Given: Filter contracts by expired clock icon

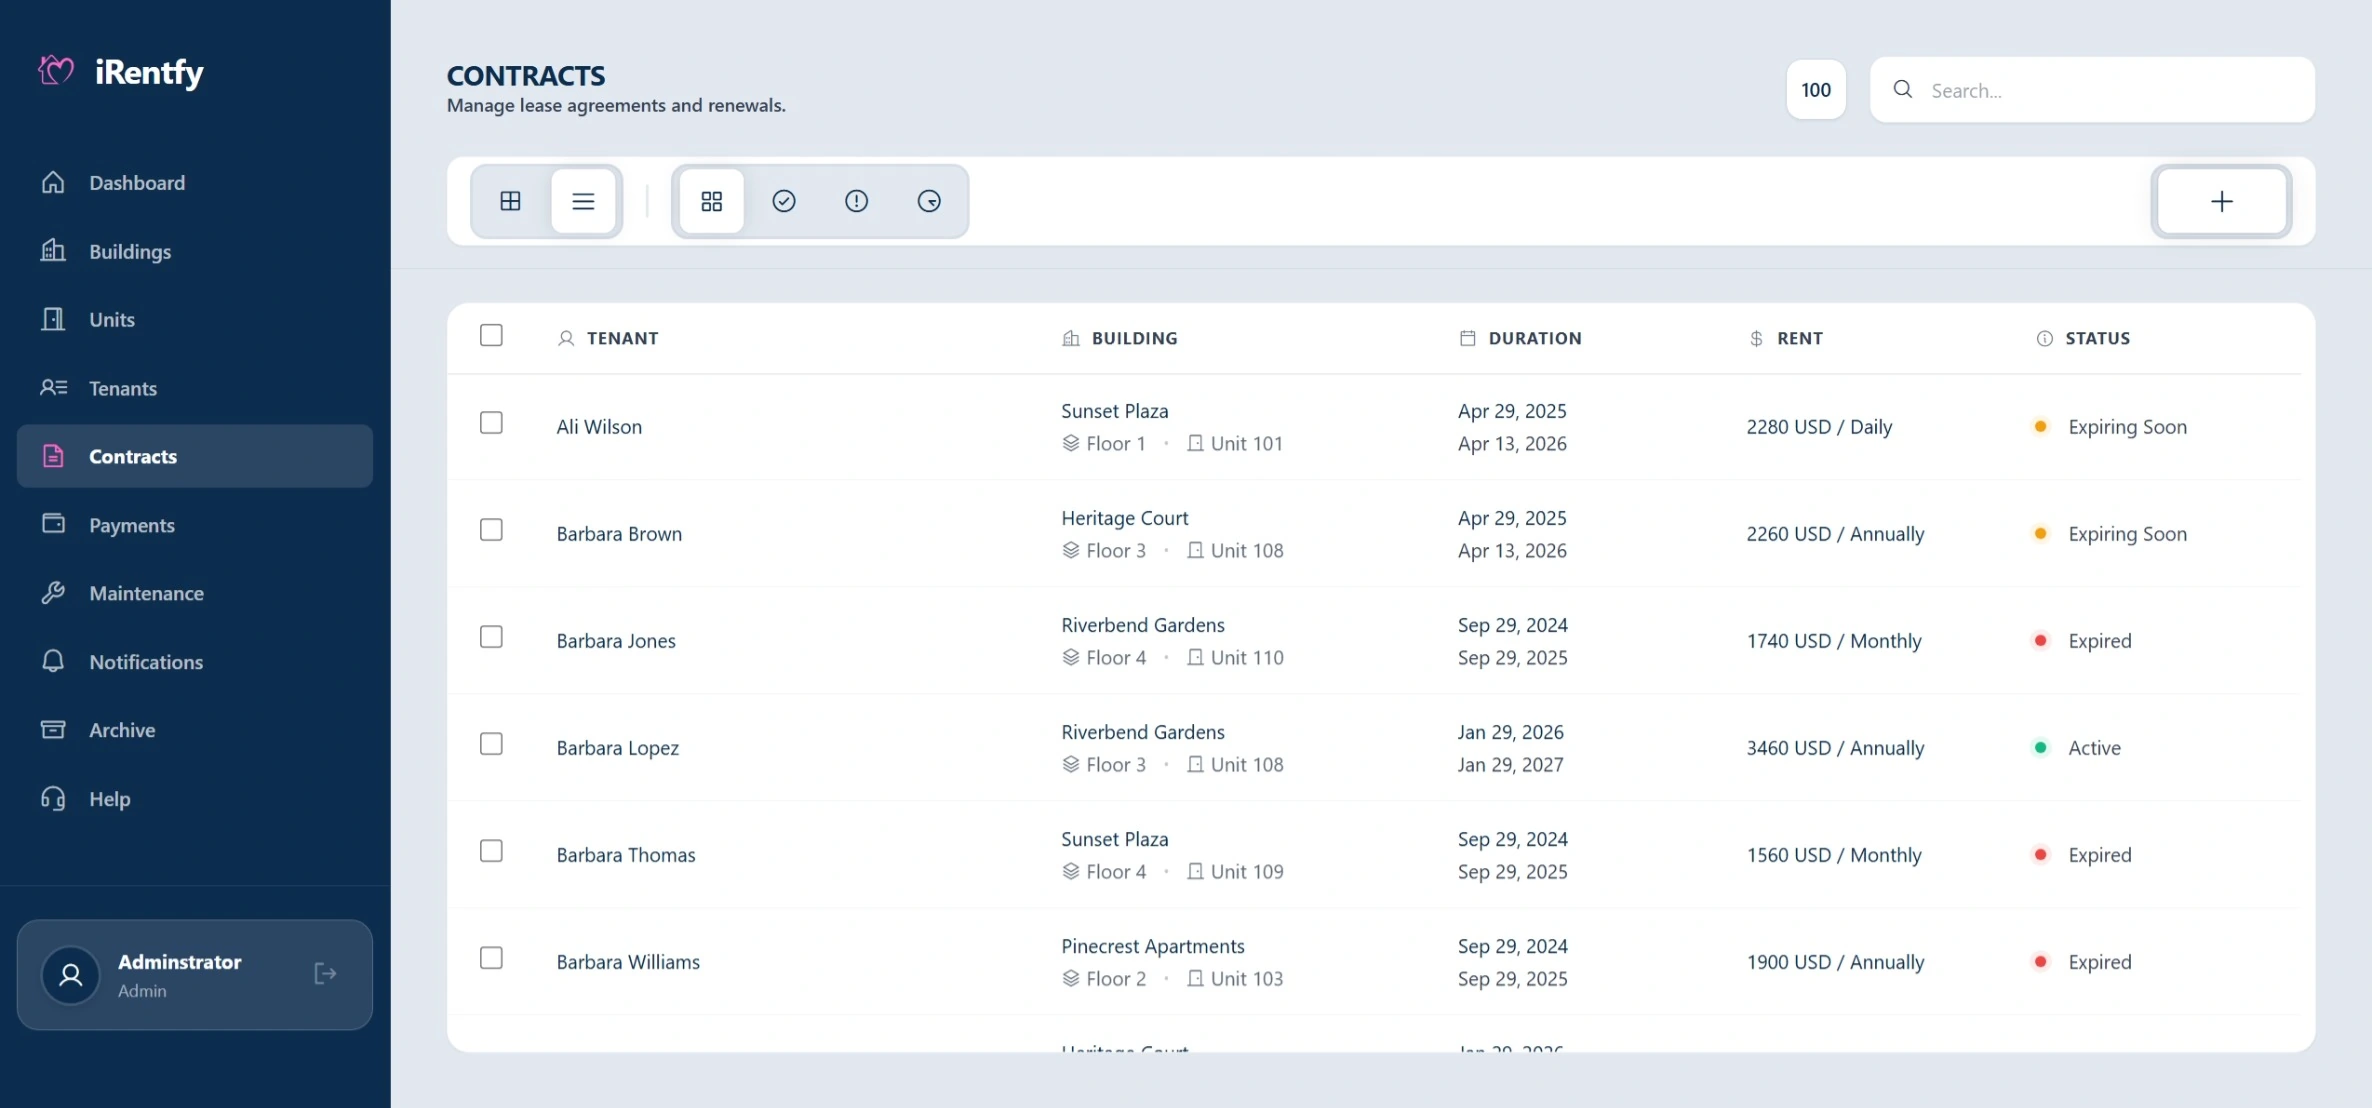Looking at the screenshot, I should click(929, 201).
